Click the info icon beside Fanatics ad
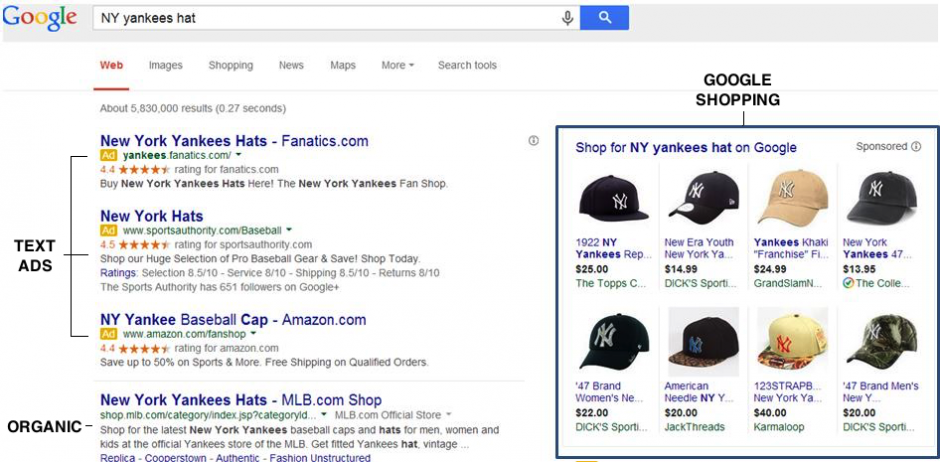 pos(533,141)
